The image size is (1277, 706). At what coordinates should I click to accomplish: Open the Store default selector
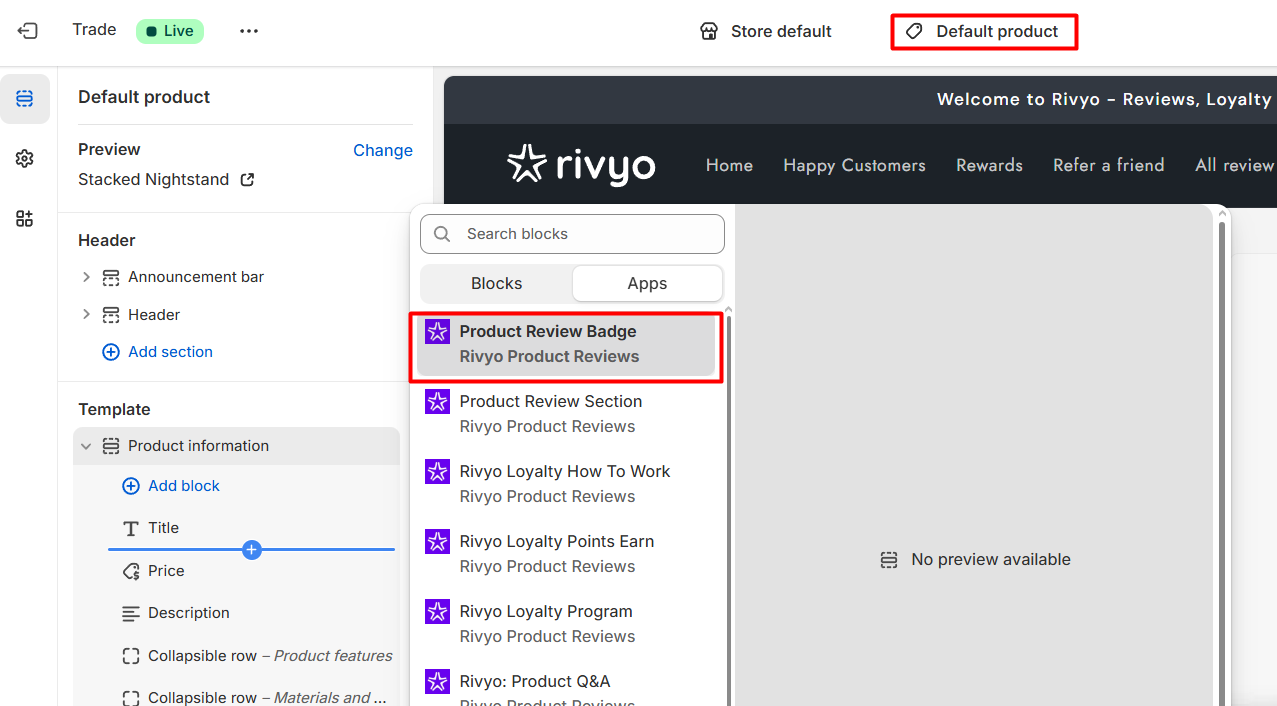(766, 31)
